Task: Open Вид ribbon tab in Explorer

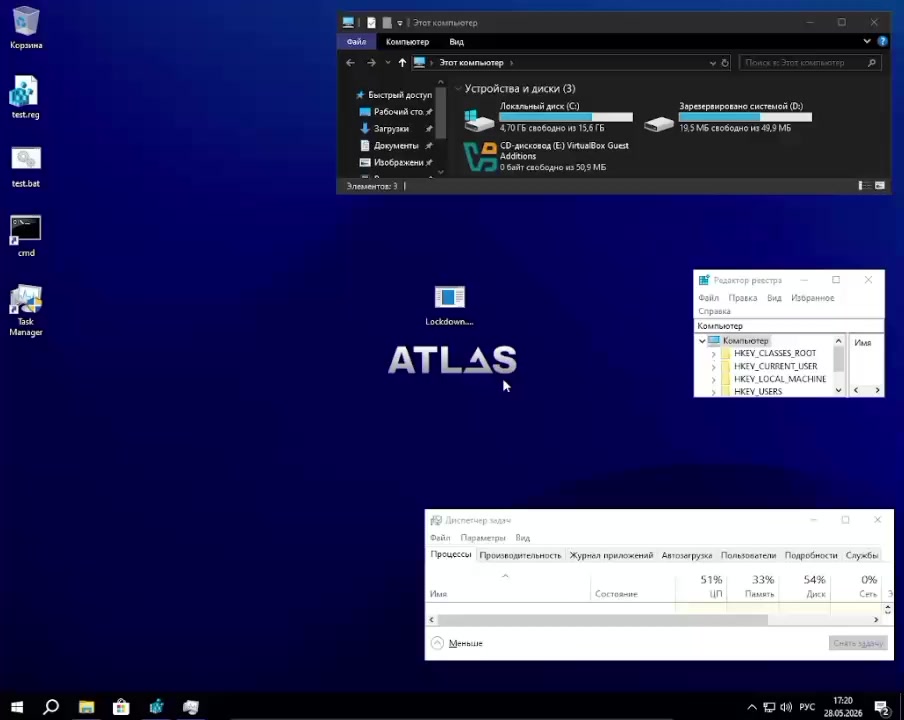Action: [x=456, y=42]
